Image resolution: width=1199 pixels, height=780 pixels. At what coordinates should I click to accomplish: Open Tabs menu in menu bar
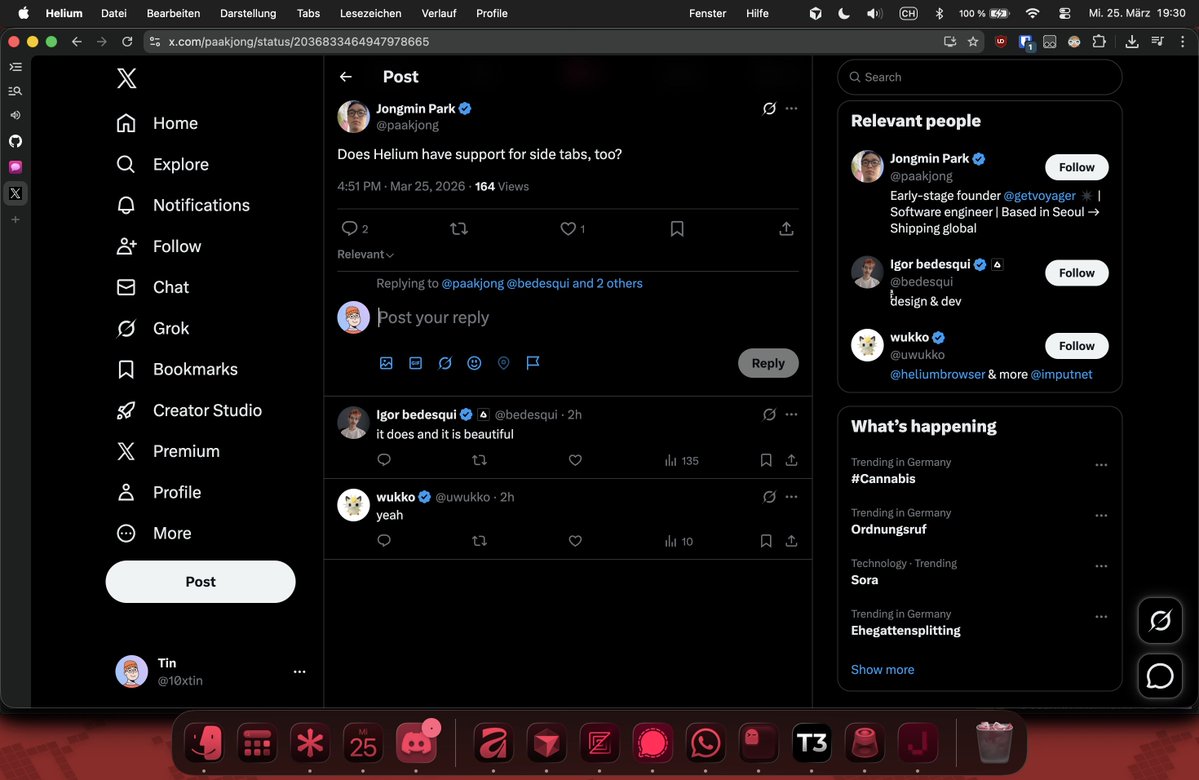coord(308,13)
